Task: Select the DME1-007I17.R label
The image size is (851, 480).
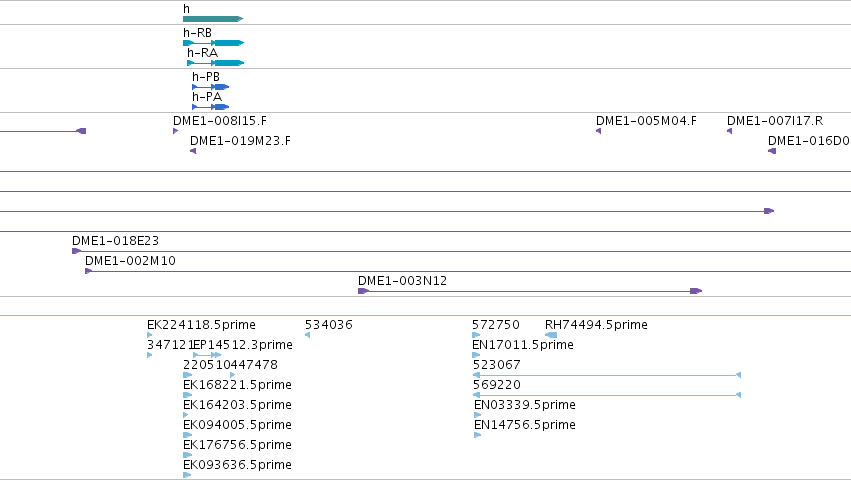Action: tap(775, 121)
